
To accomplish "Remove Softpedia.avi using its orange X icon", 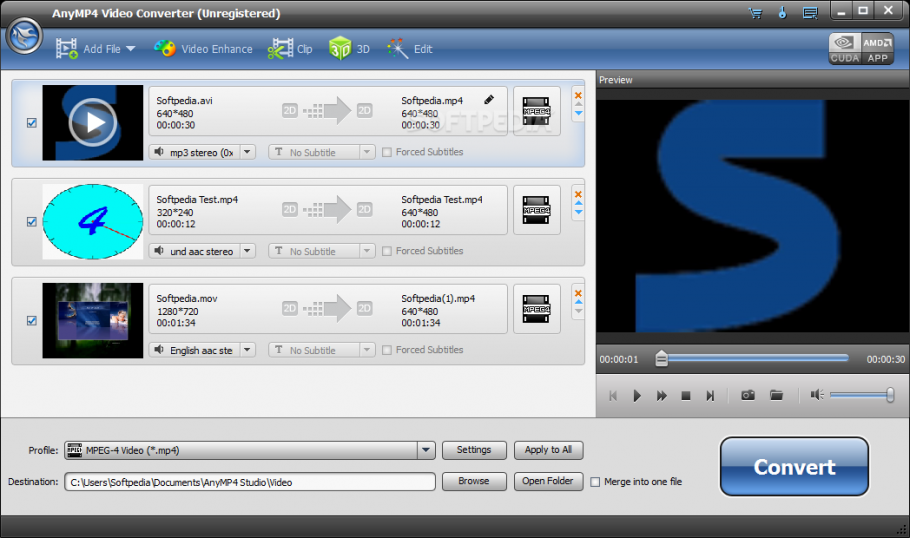I will coord(578,96).
